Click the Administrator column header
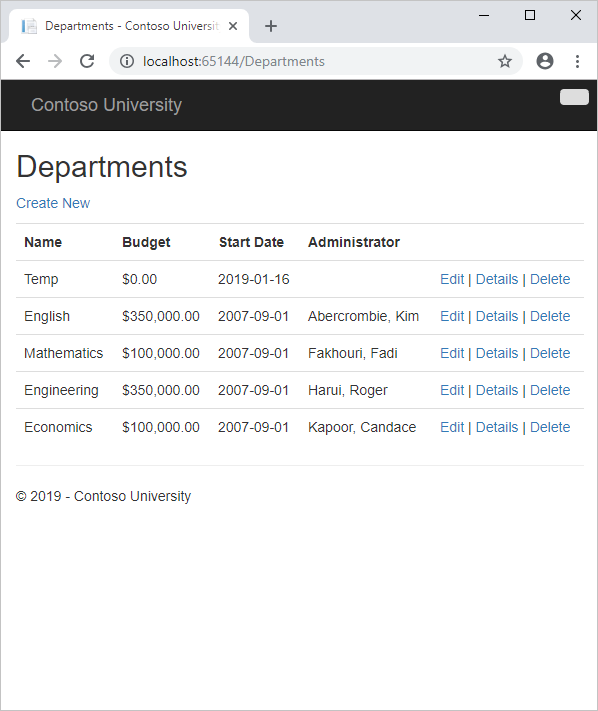This screenshot has width=598, height=711. pyautogui.click(x=354, y=242)
